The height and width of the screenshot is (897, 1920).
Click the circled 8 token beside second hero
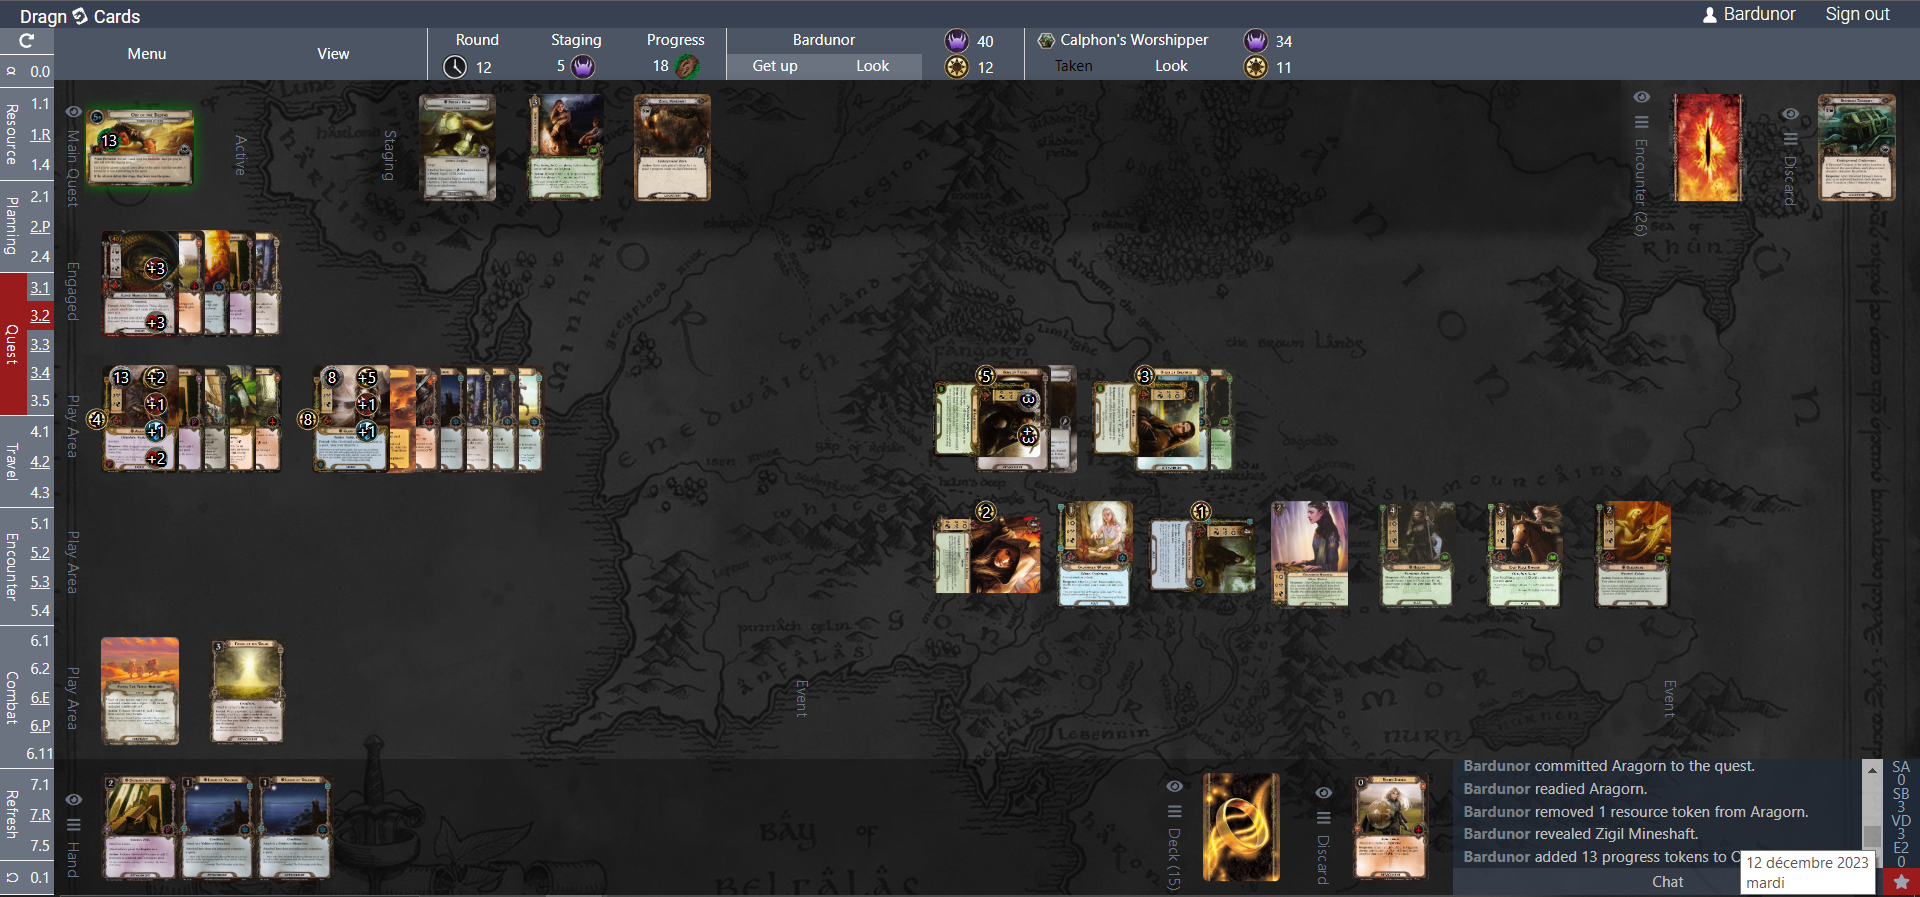tap(307, 419)
